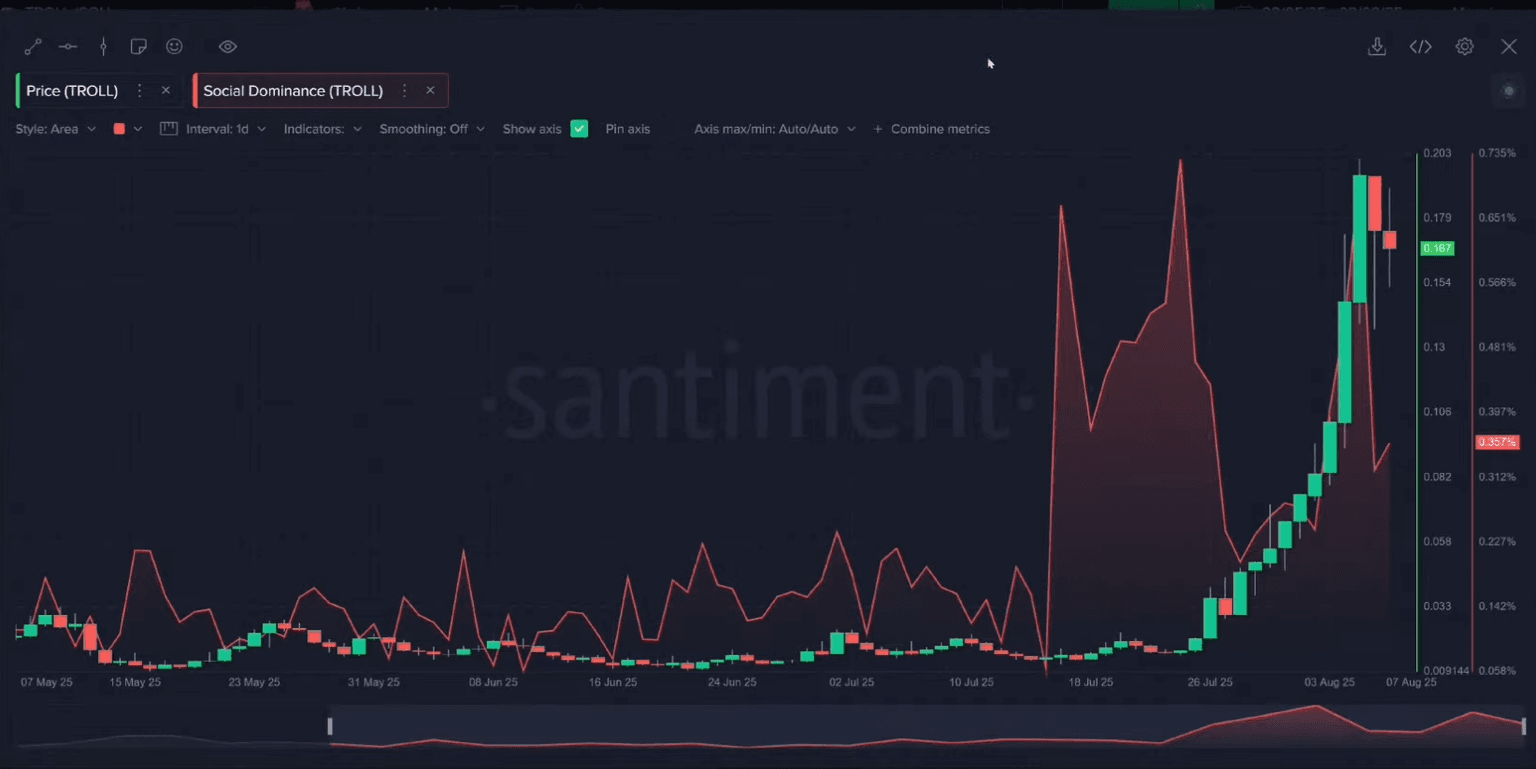Viewport: 1536px width, 769px height.
Task: Open the red color swatch picker
Action: [x=127, y=129]
